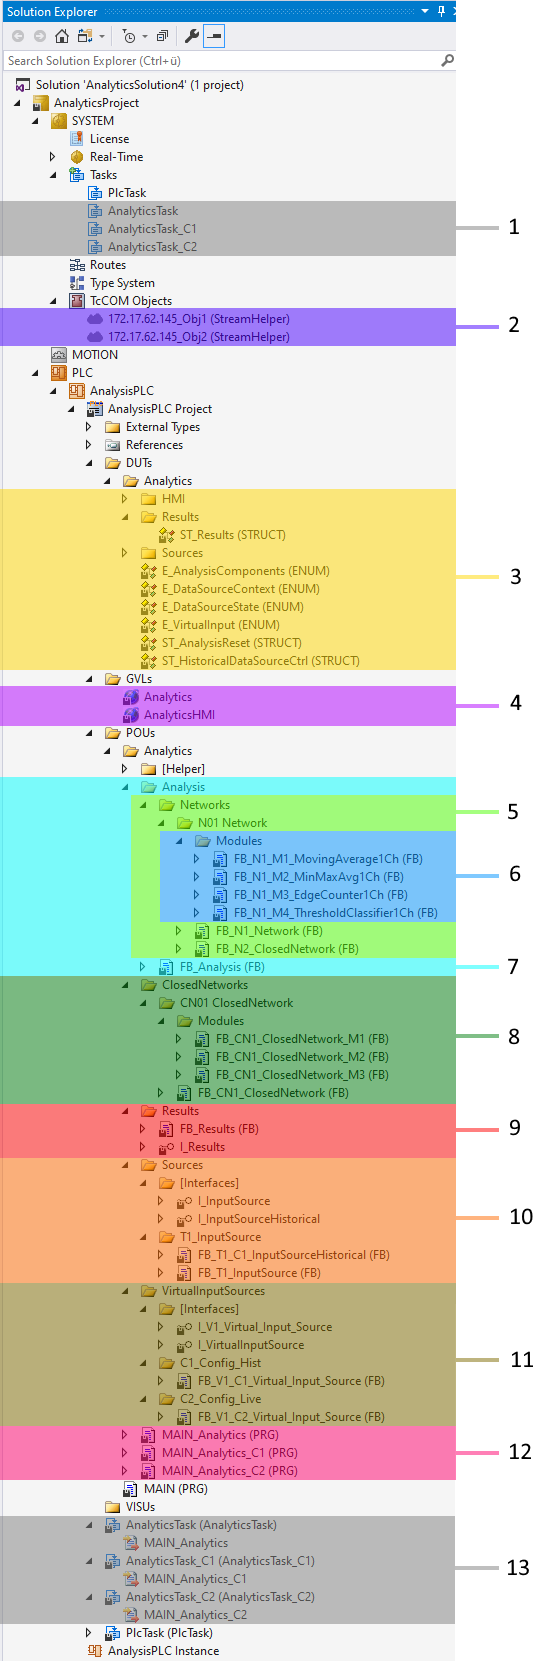Toggle the auto-hide pin of Solution Explorer

point(441,11)
